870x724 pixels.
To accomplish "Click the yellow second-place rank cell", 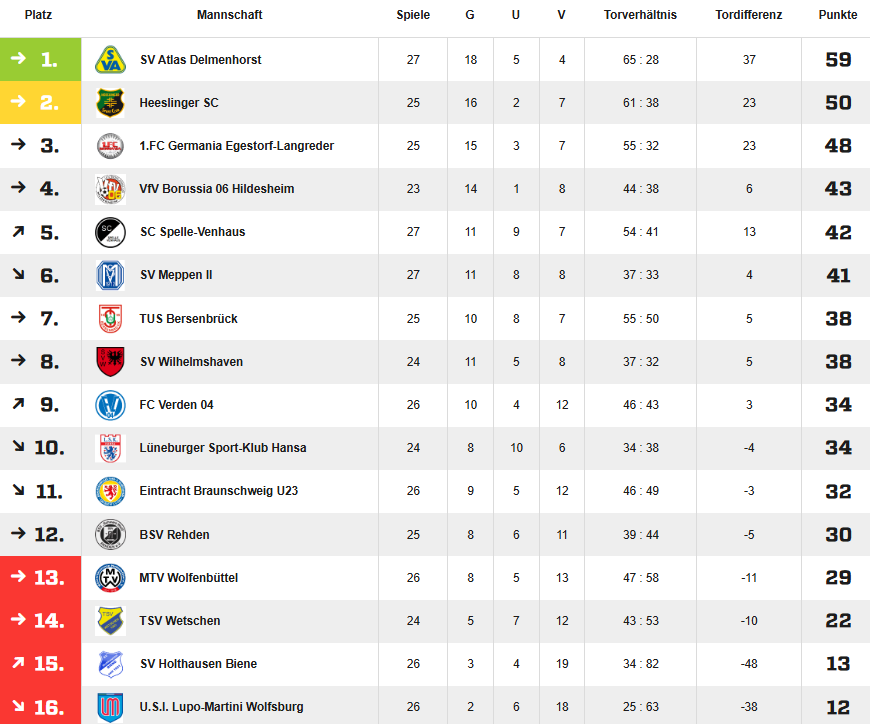I will tap(41, 103).
